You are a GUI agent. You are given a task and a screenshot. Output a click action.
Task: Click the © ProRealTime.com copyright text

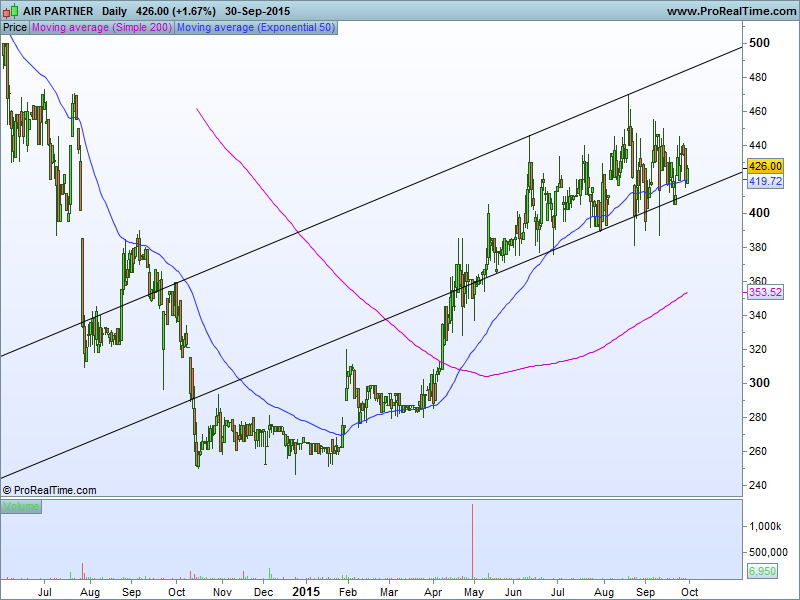tap(50, 490)
